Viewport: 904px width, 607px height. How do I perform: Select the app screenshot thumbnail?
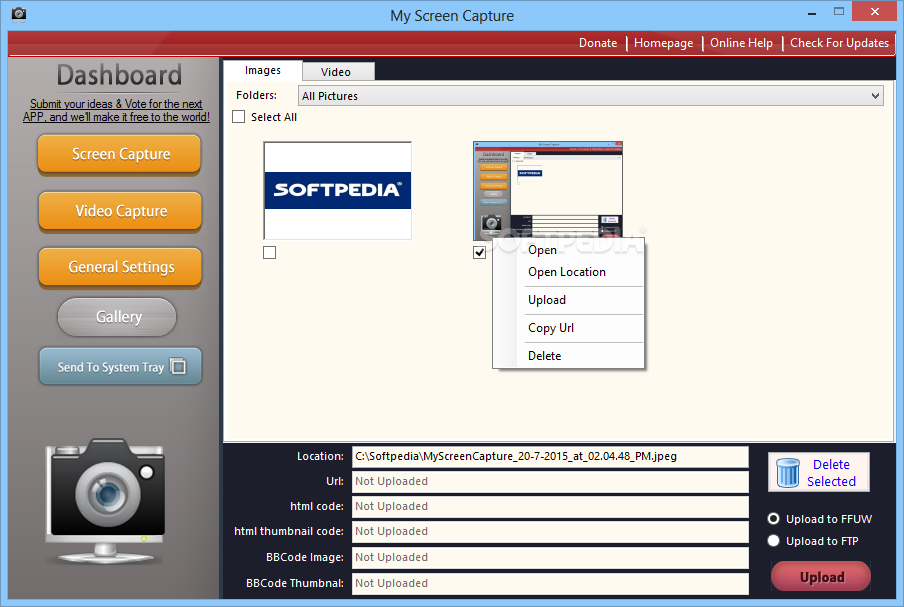coord(548,191)
